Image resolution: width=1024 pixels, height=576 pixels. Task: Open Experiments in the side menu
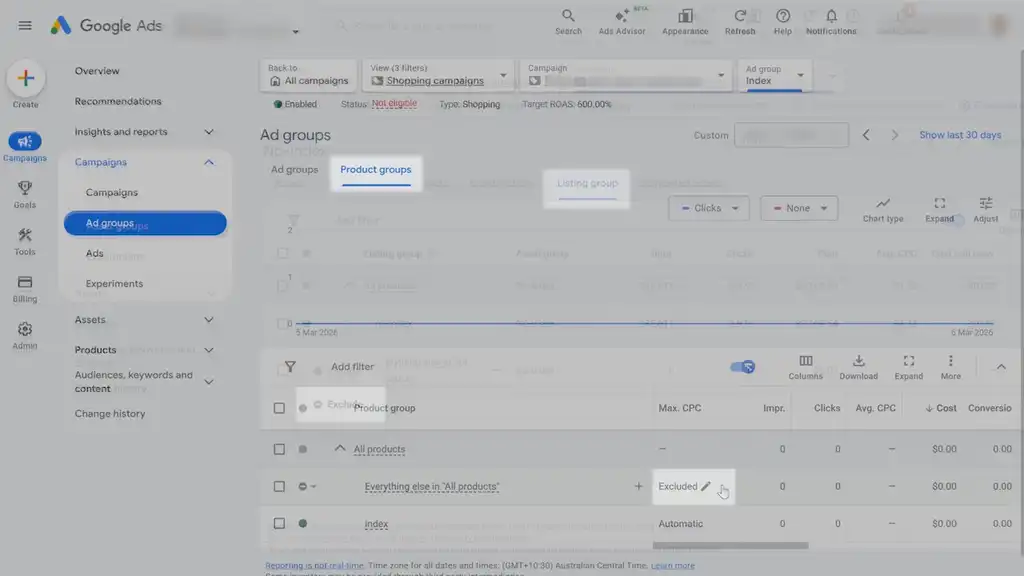(114, 283)
